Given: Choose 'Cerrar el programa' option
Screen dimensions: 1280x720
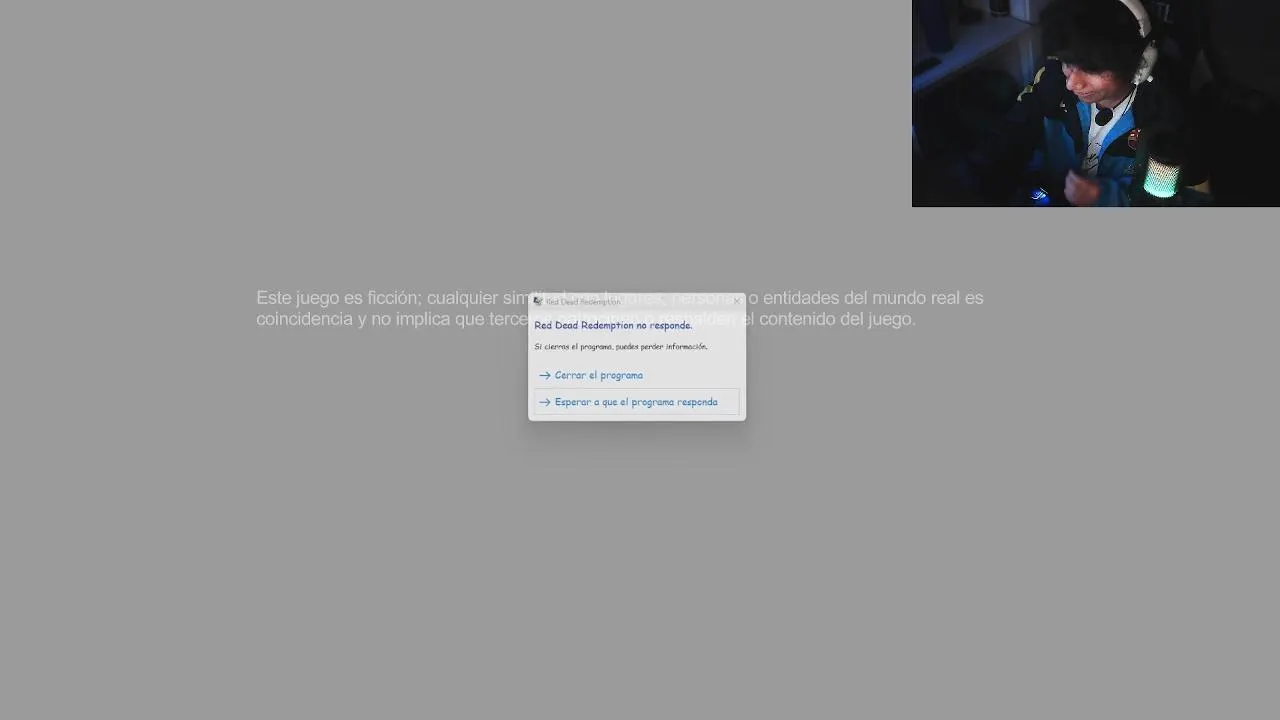Looking at the screenshot, I should tap(636, 375).
